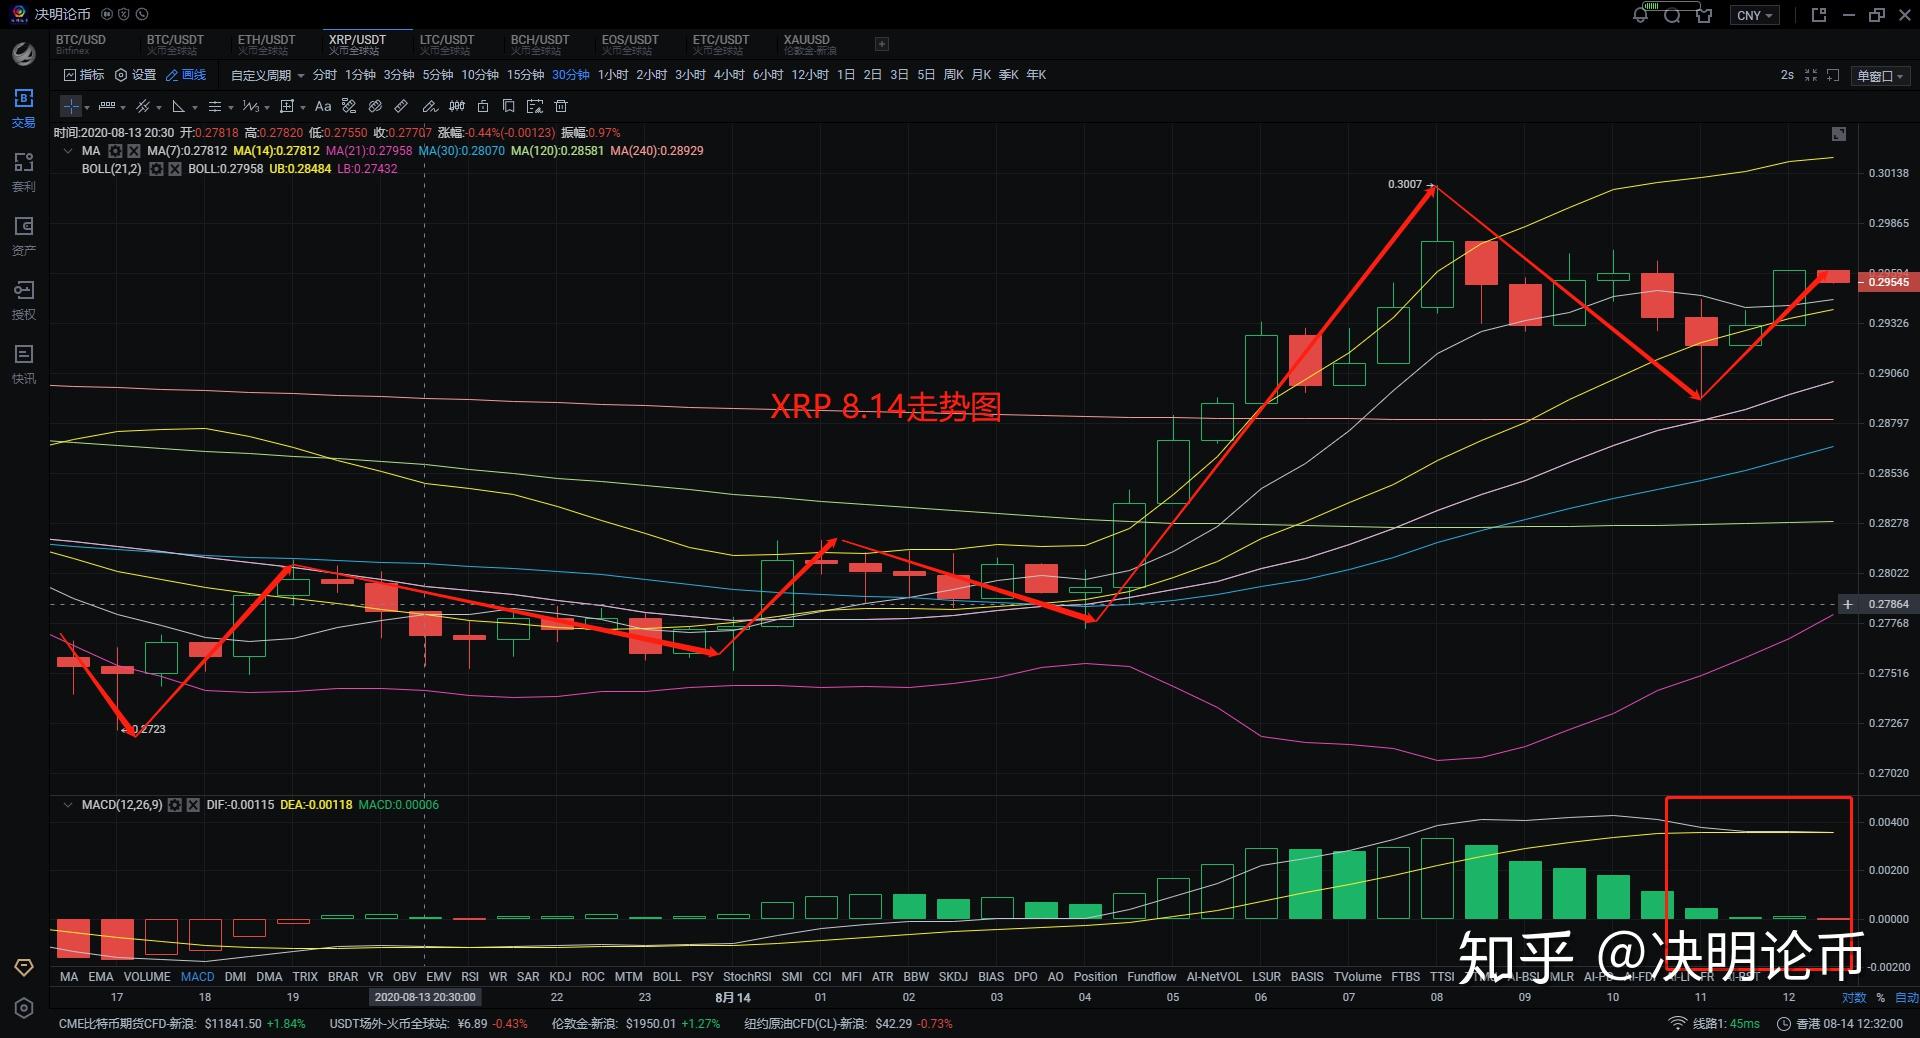The width and height of the screenshot is (1920, 1038).
Task: Click the trash icon to delete drawings
Action: click(560, 106)
